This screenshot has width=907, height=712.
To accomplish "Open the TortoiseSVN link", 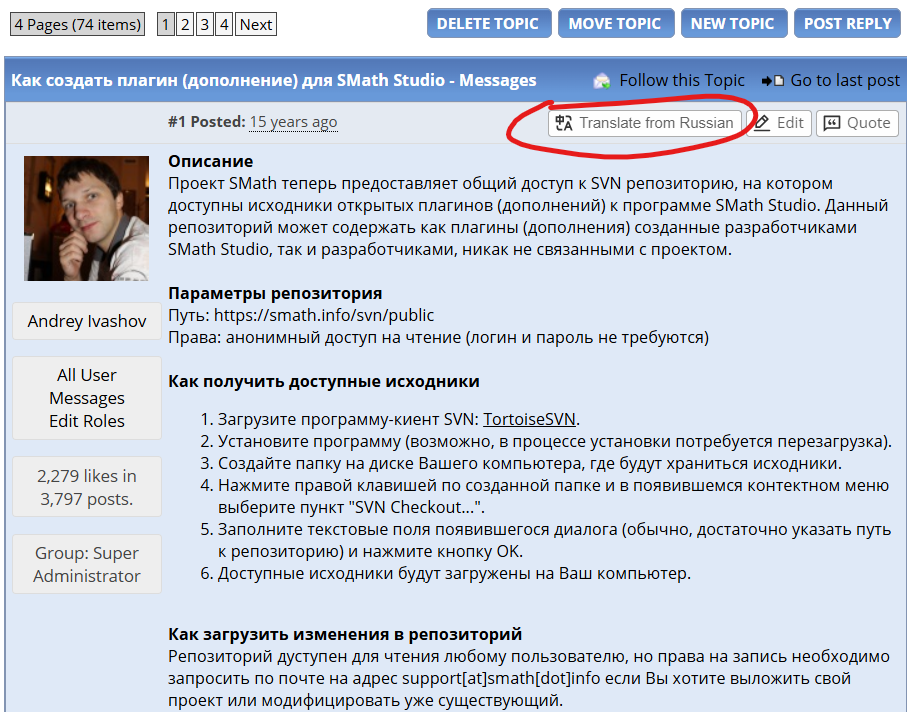I will (x=530, y=419).
